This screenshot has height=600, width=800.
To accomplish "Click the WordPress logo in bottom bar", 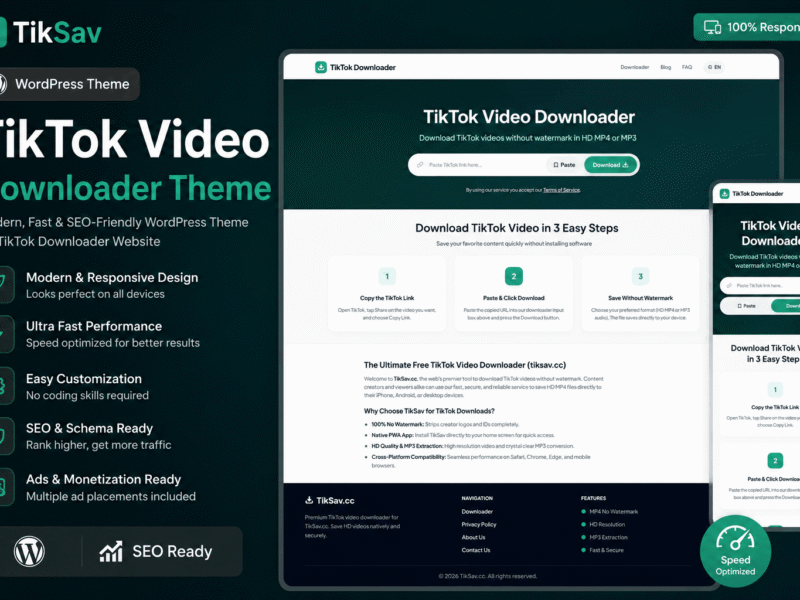I will point(29,552).
